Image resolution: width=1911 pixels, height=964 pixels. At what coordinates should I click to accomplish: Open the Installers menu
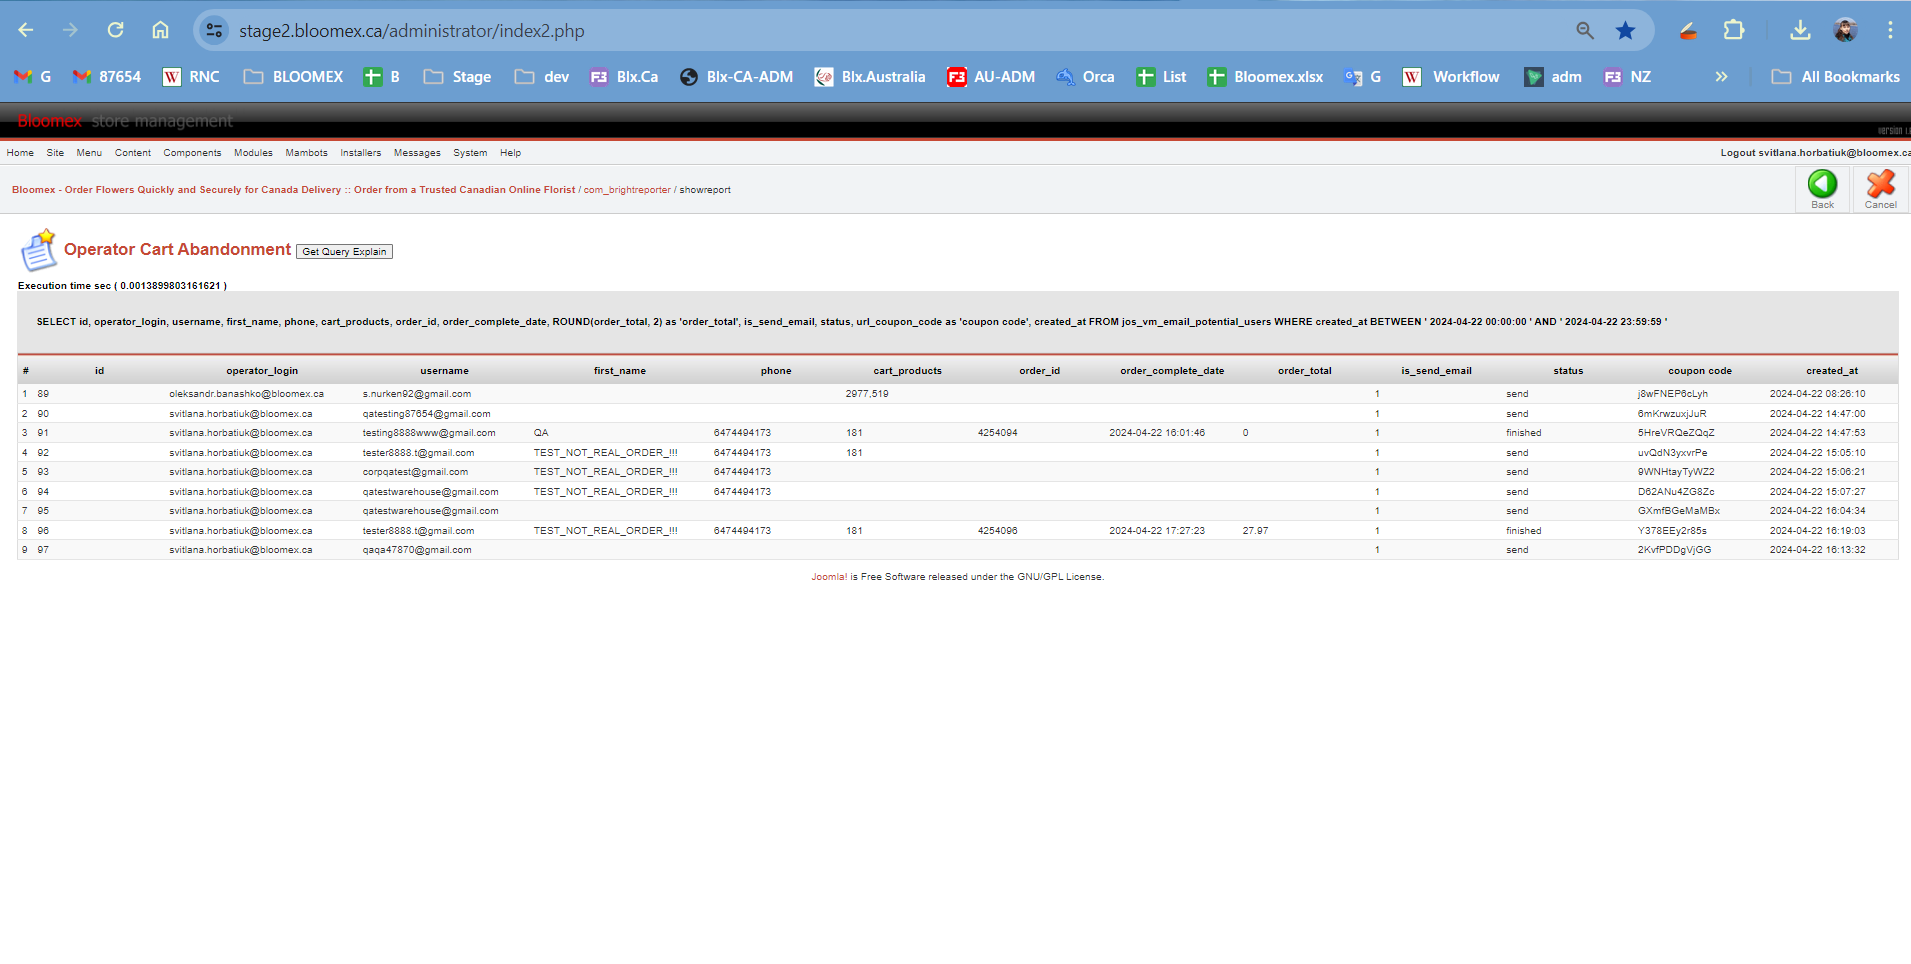click(x=360, y=153)
